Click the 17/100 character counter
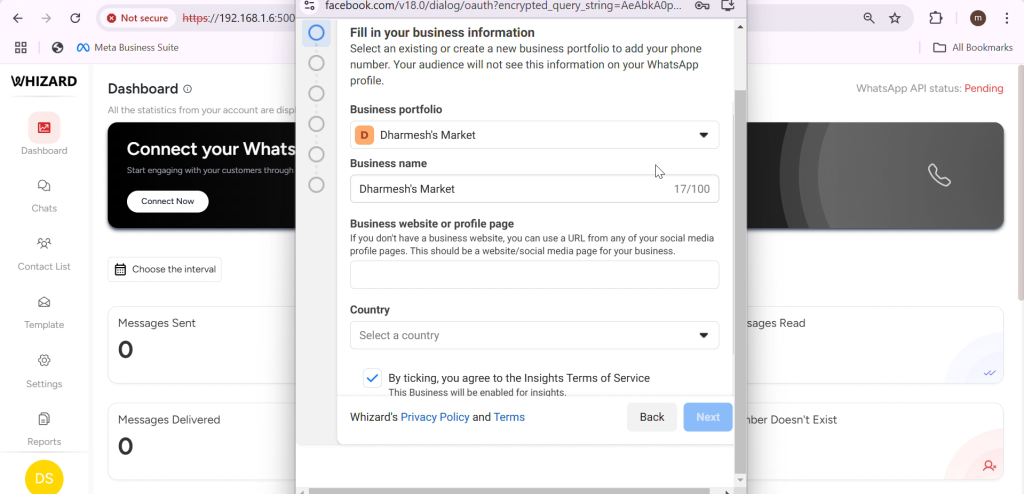 click(x=692, y=189)
